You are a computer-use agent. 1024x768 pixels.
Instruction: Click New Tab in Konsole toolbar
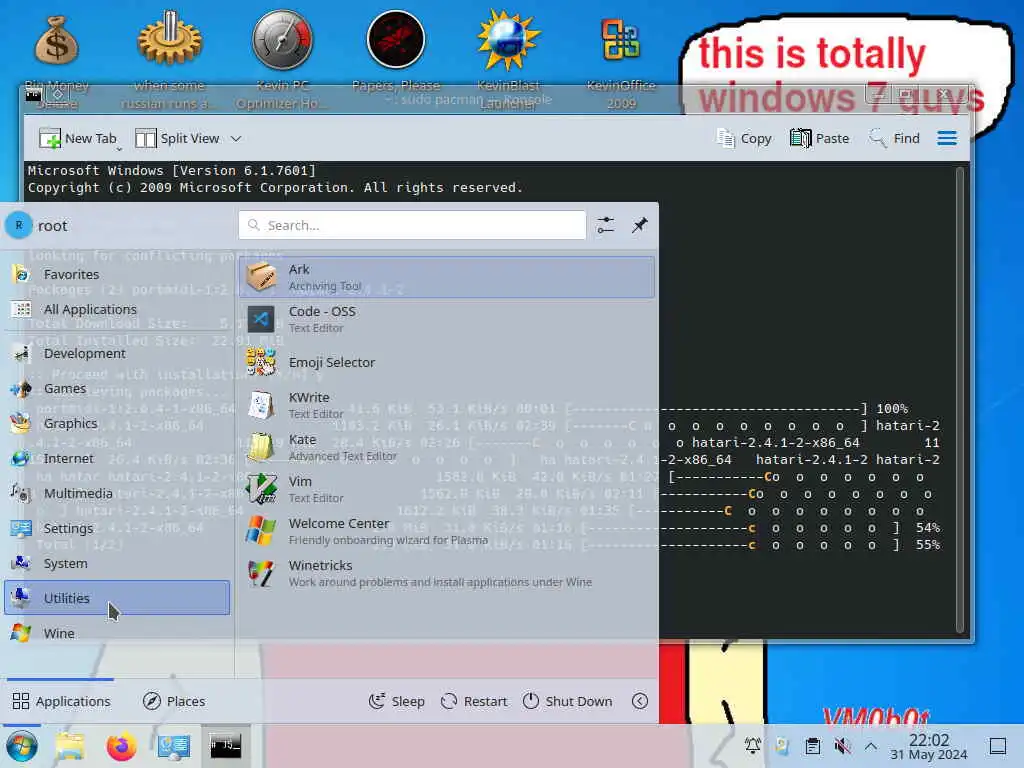(x=78, y=138)
